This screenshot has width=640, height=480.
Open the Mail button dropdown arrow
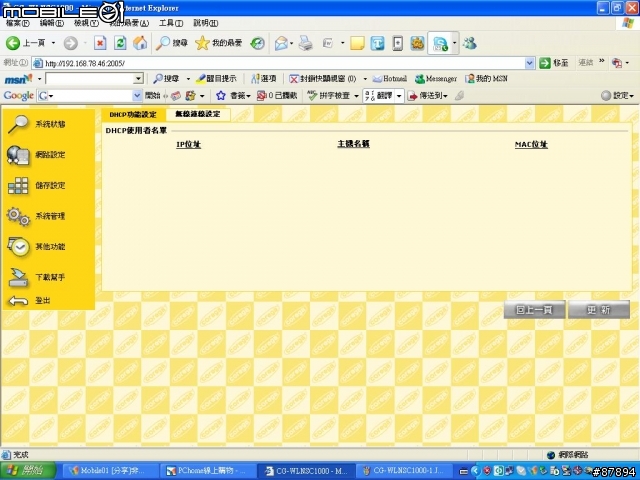[x=291, y=43]
